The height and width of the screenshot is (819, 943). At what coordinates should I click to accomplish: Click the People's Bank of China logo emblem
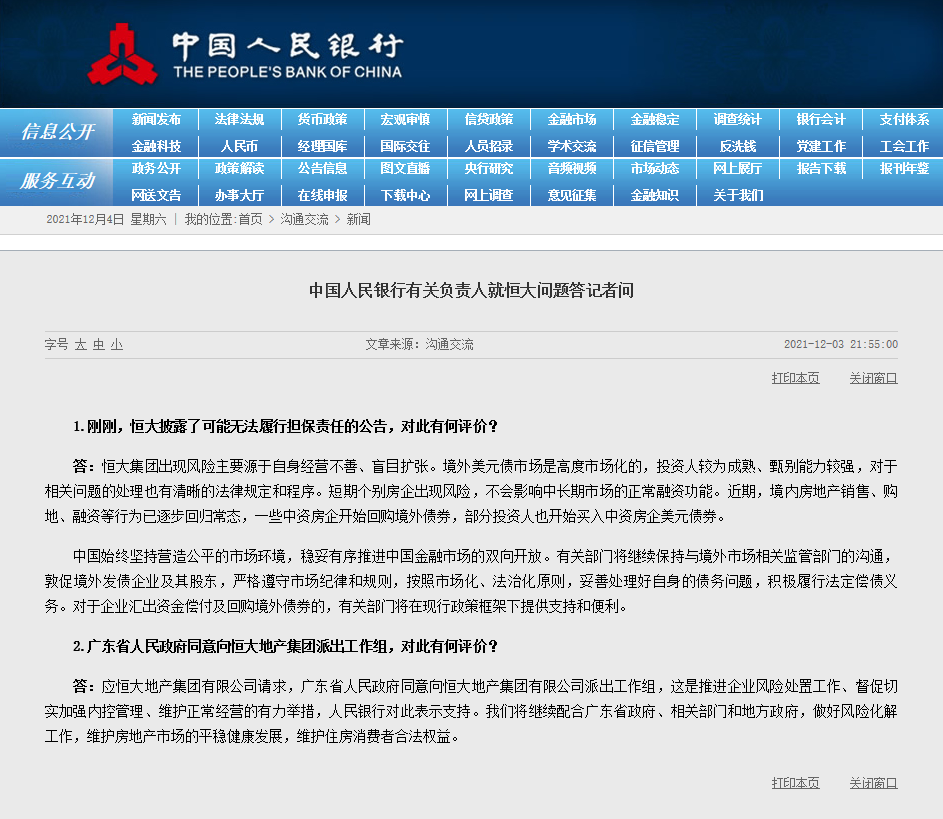pyautogui.click(x=122, y=54)
